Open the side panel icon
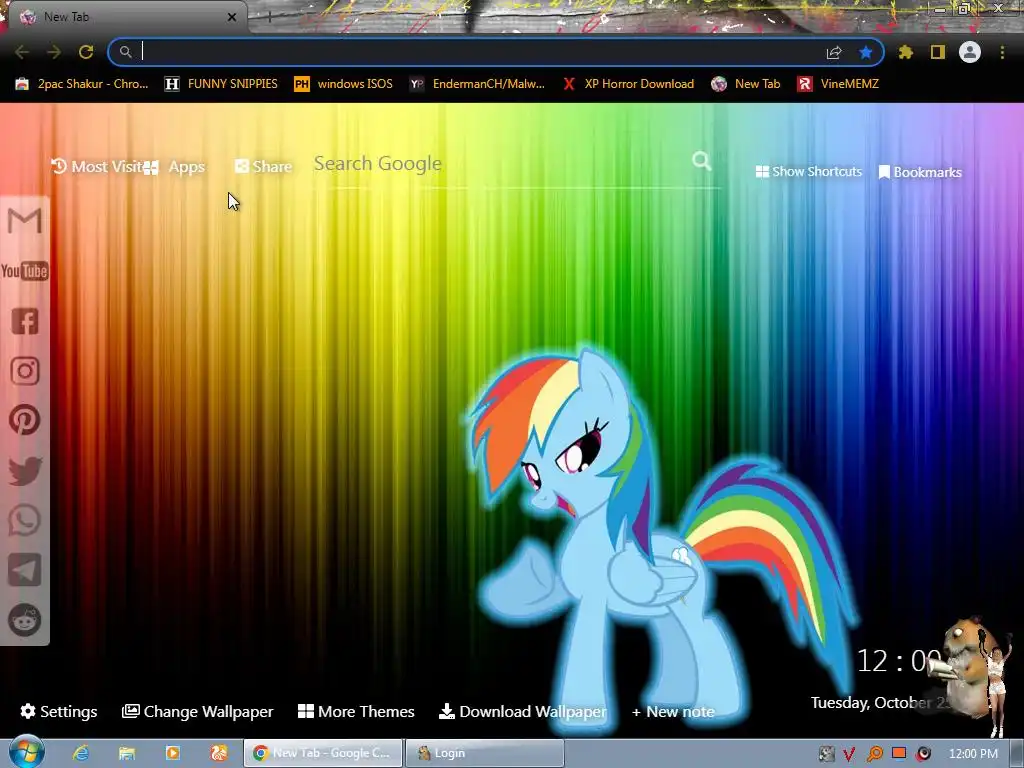 [938, 52]
